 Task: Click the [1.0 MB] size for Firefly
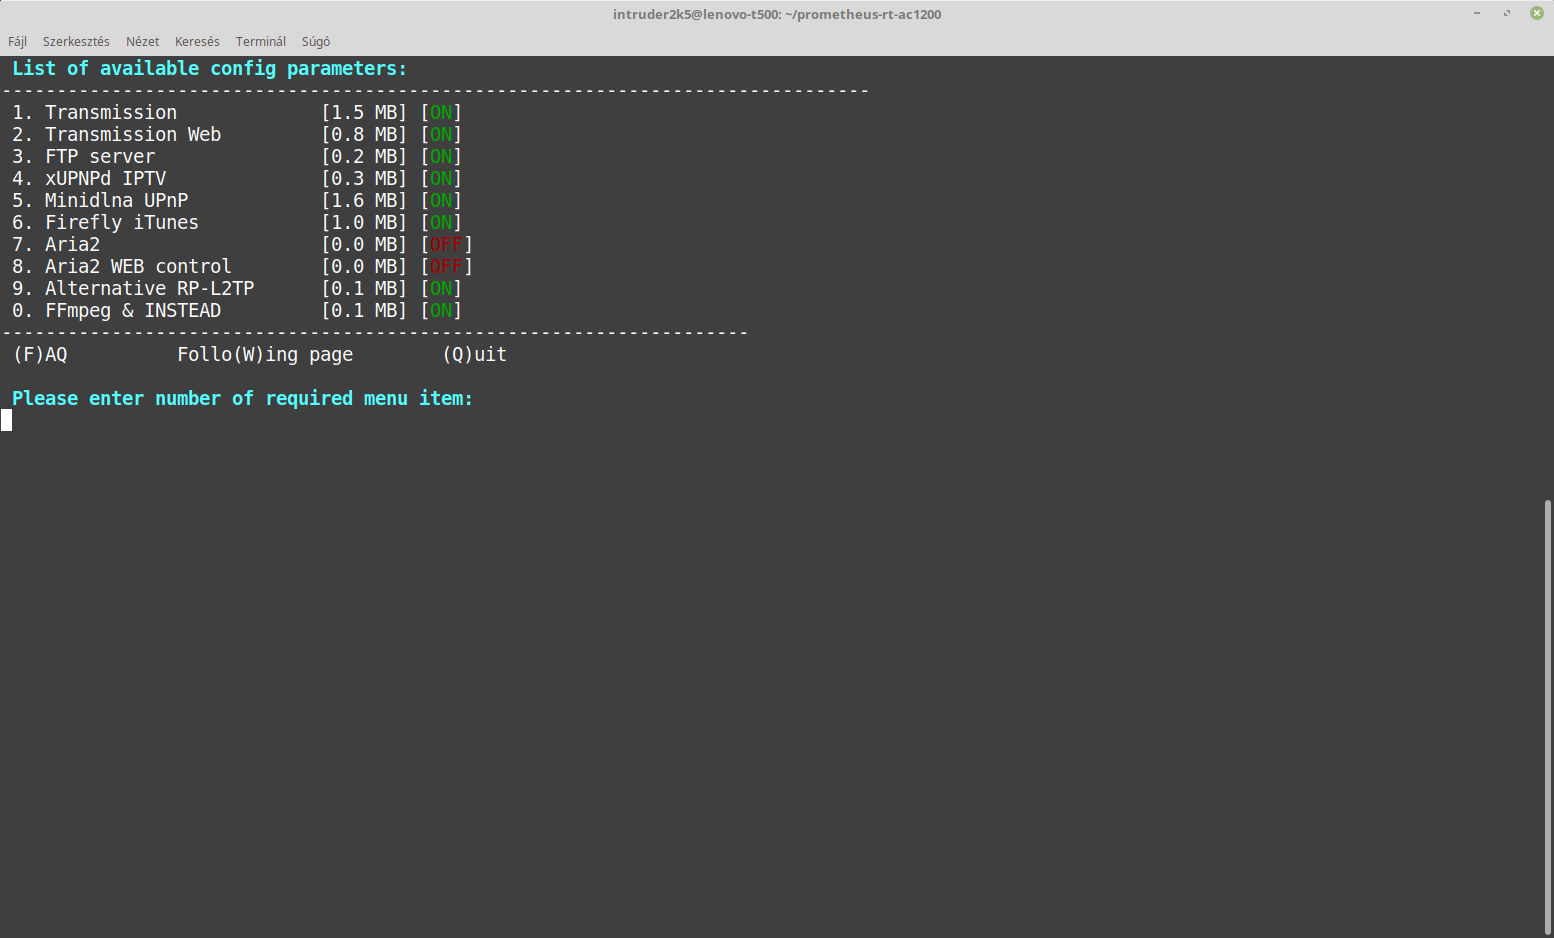point(364,222)
